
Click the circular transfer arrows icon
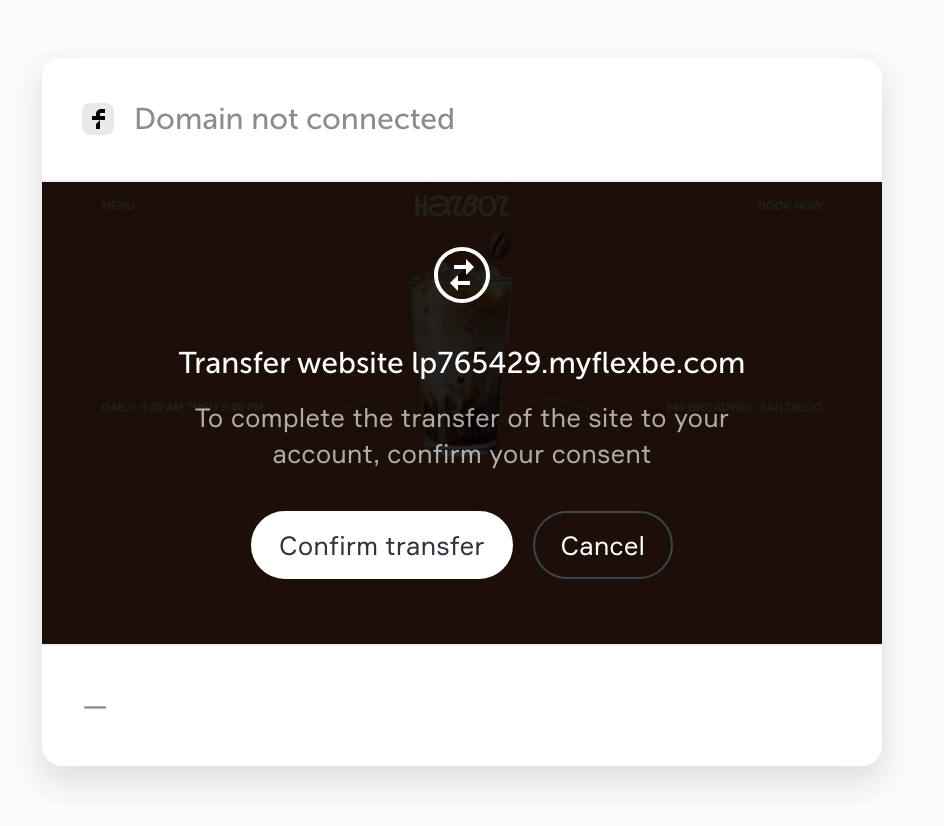pyautogui.click(x=462, y=275)
